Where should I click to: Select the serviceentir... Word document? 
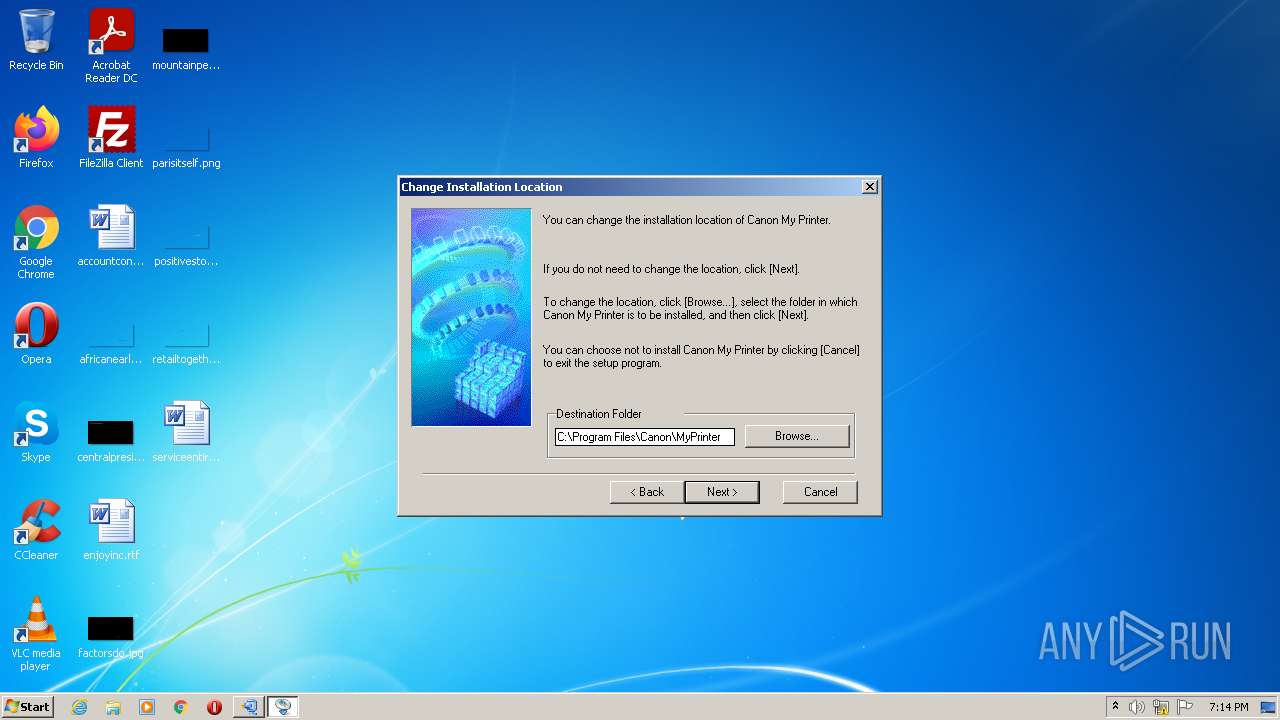pyautogui.click(x=186, y=433)
